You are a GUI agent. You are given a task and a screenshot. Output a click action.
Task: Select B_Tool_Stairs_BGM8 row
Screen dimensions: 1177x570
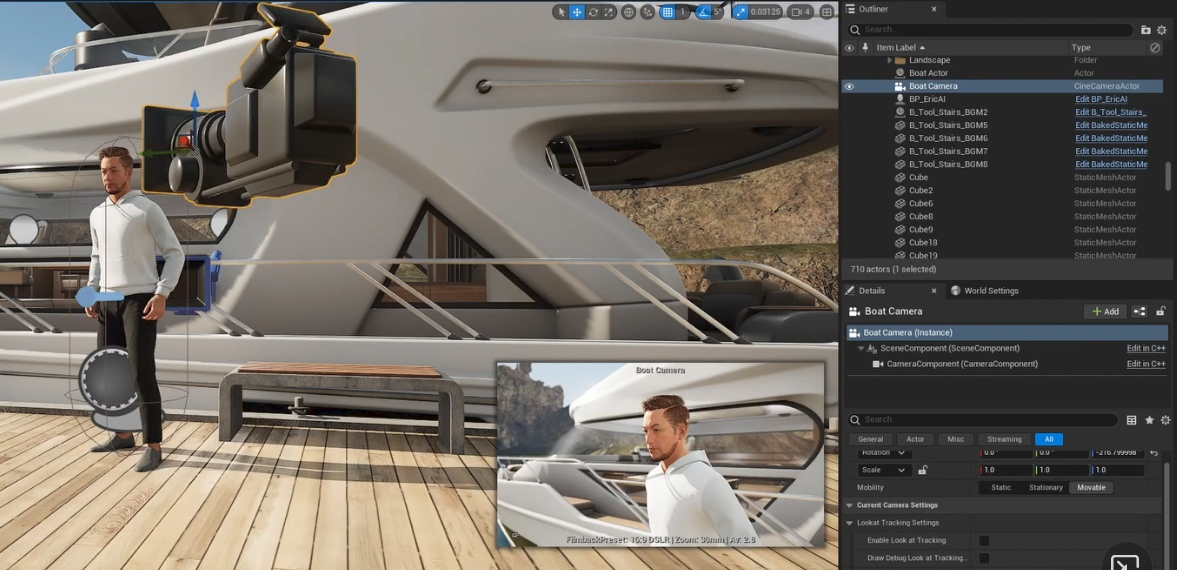[1003, 164]
